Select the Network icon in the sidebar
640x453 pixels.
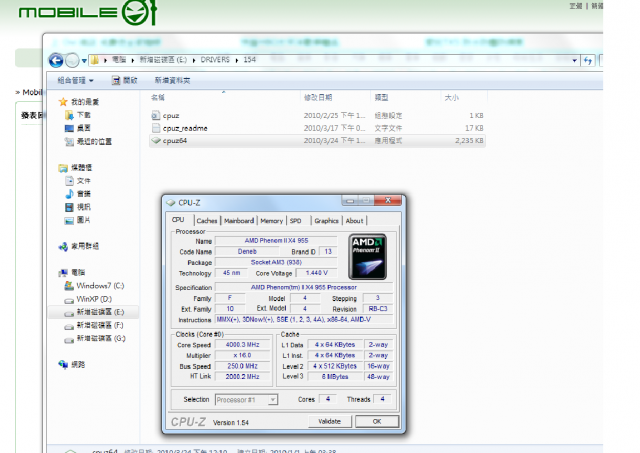[x=63, y=364]
